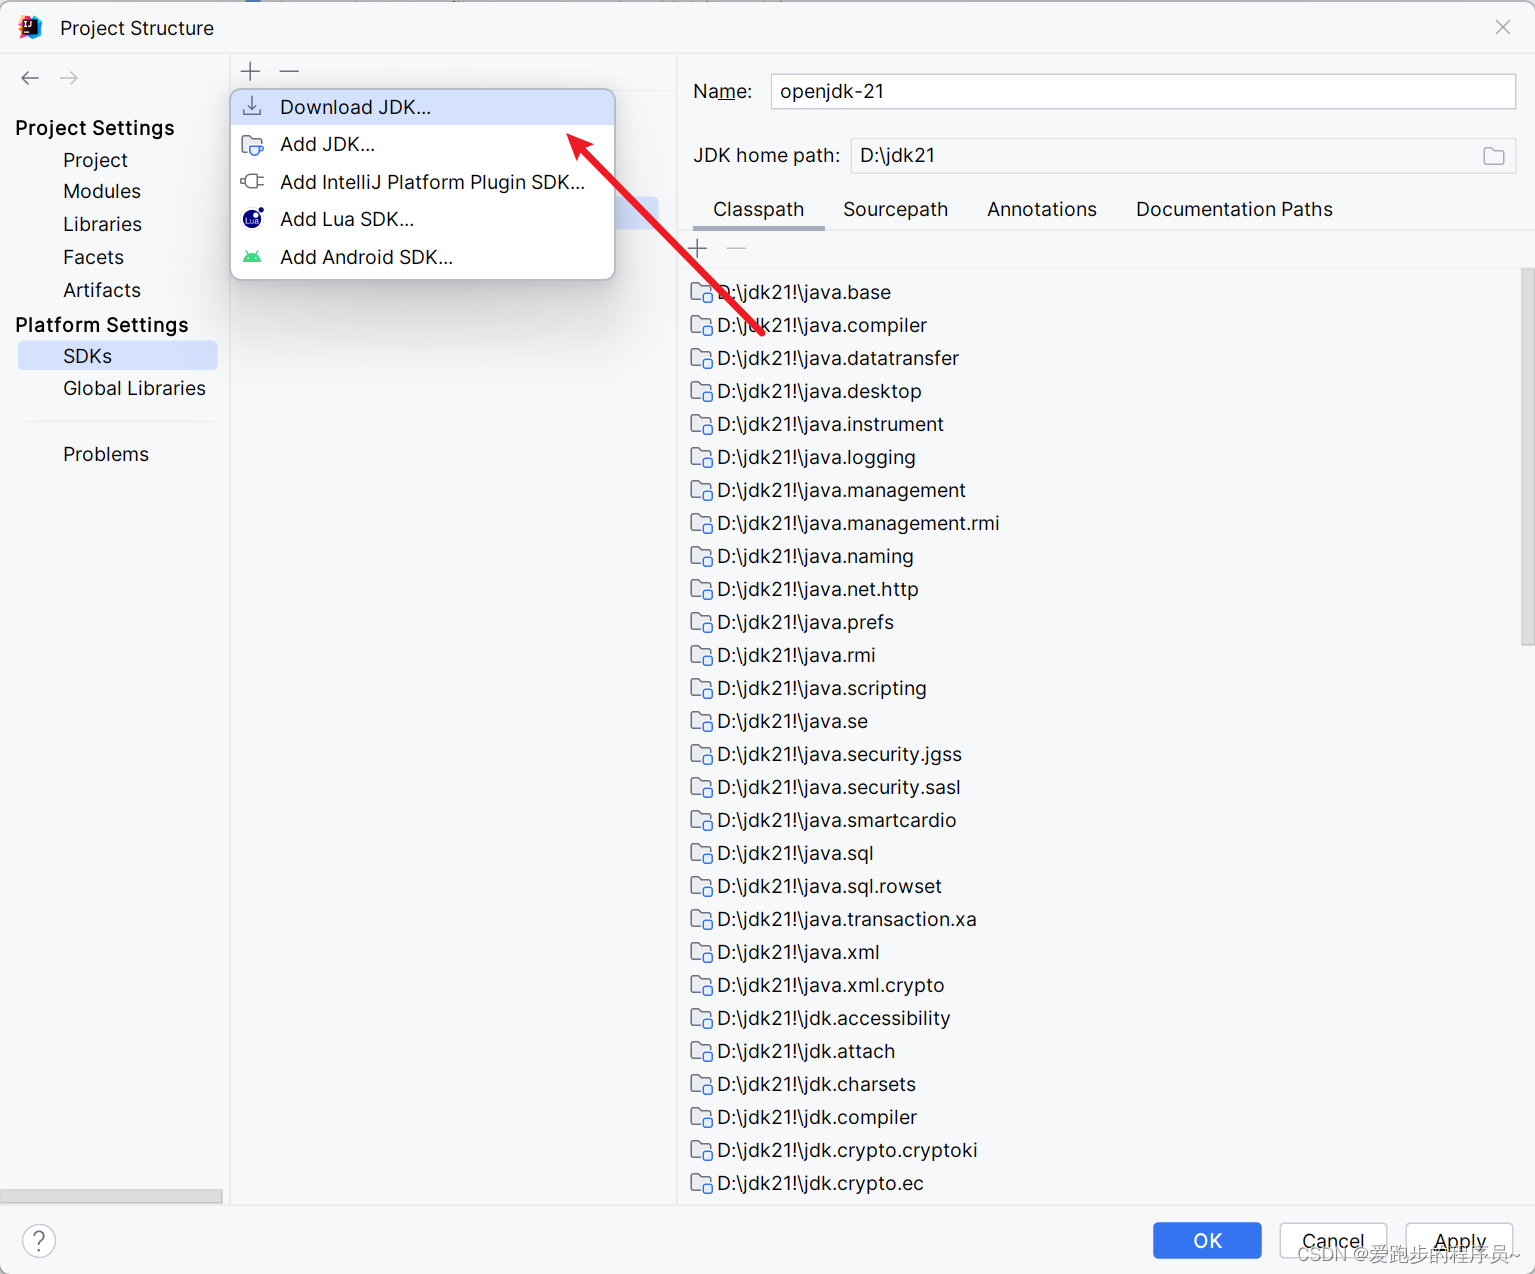
Task: Click folder icon of jdk.attach entry
Action: click(702, 1052)
